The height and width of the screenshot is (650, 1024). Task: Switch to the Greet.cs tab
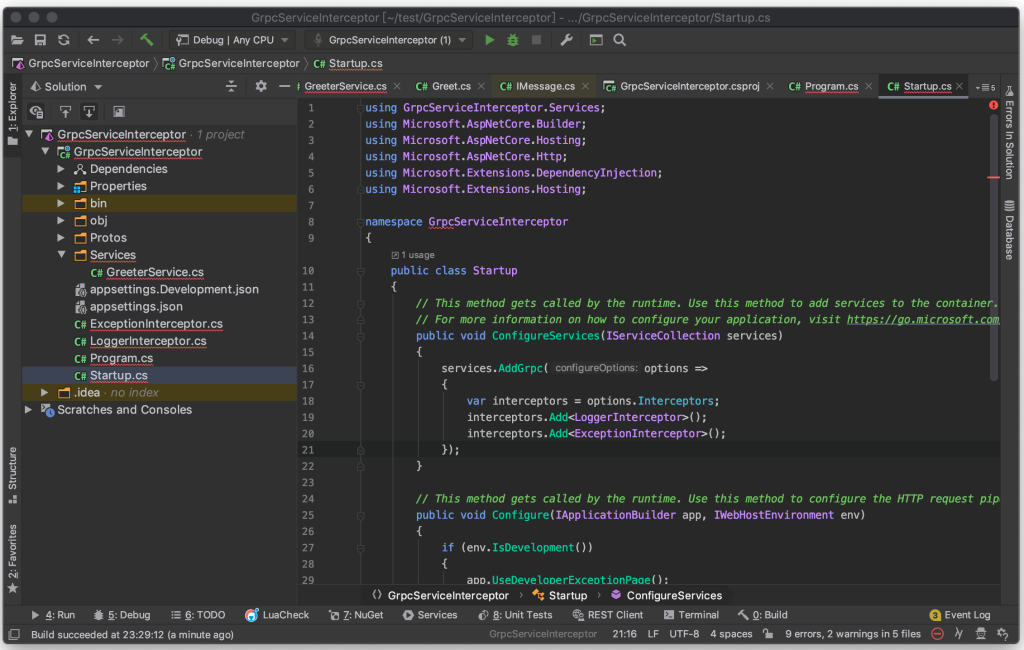coord(451,86)
